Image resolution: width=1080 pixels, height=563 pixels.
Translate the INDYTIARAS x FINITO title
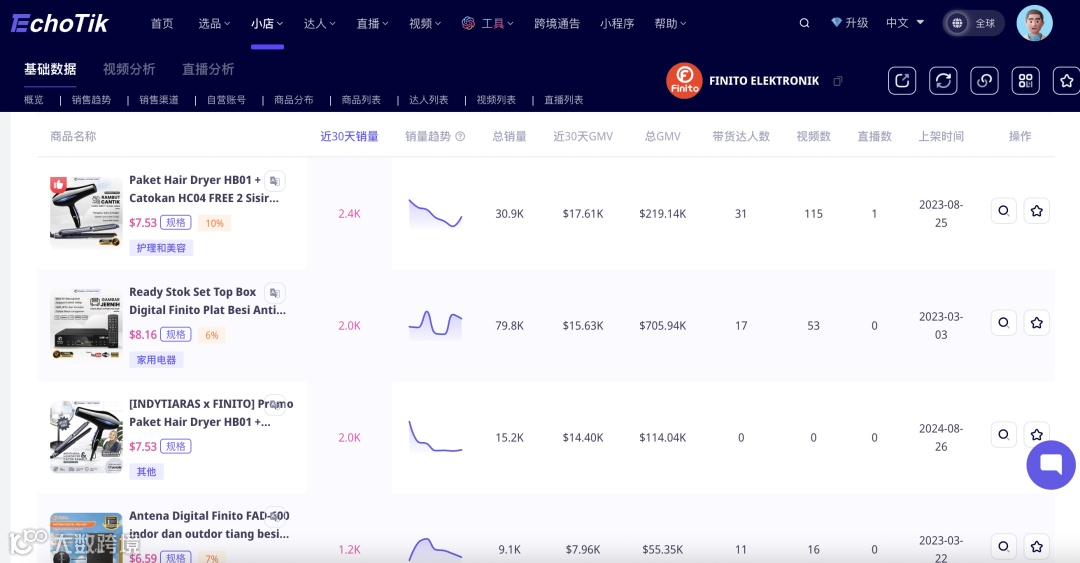click(x=275, y=405)
